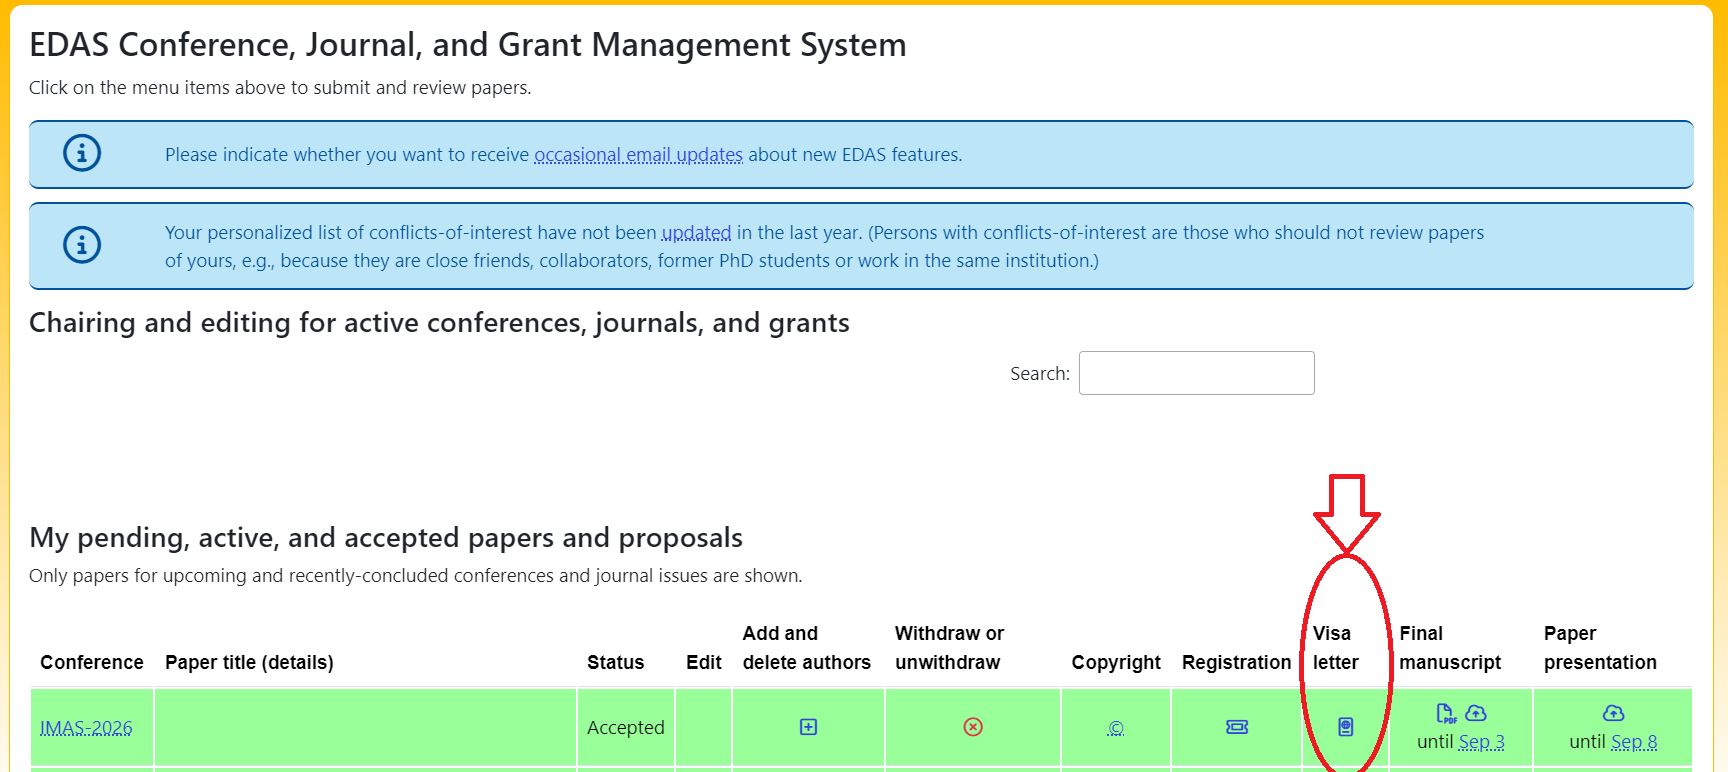Click the Registration column header
This screenshot has width=1728, height=772.
(1236, 662)
